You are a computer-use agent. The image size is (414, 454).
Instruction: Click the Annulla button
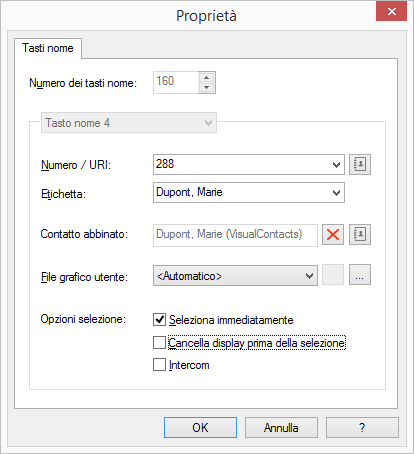tap(281, 428)
